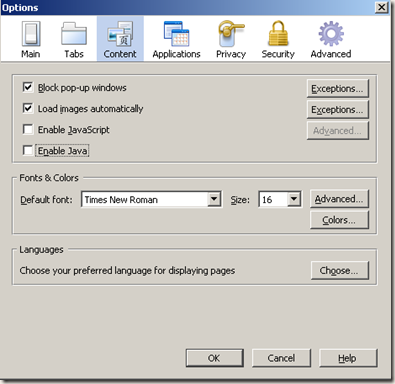Open the Default font dropdown arrow
The height and width of the screenshot is (384, 395).
214,199
